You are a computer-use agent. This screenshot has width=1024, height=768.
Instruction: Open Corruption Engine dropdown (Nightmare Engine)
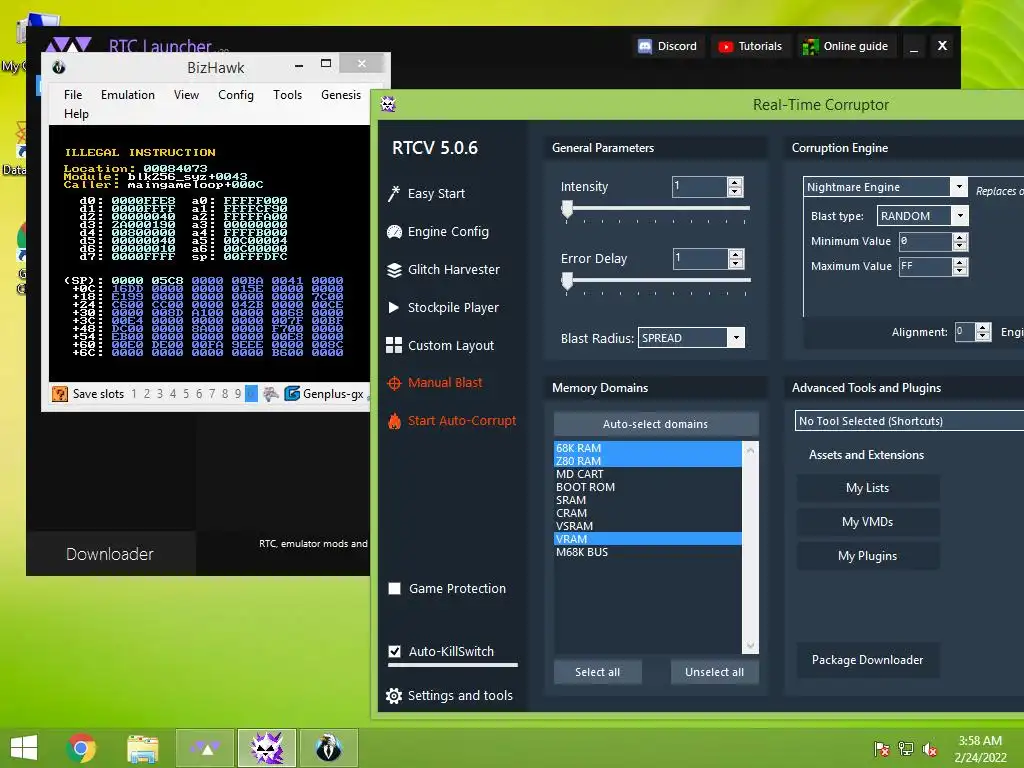pos(959,187)
